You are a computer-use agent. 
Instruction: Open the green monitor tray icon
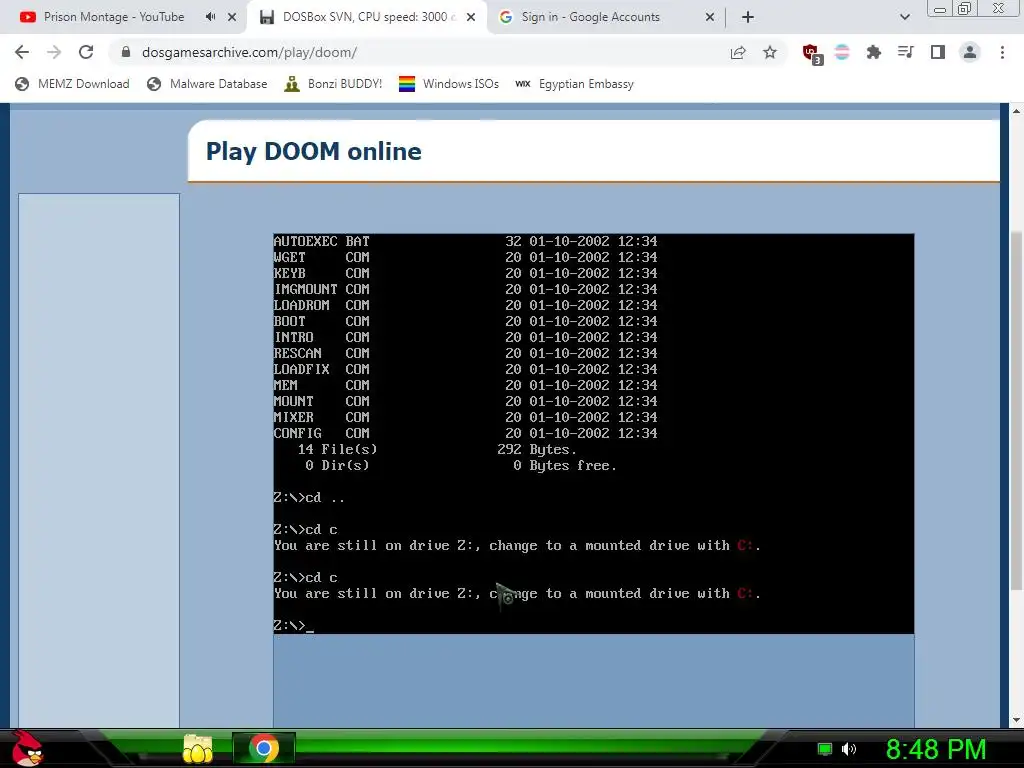tap(825, 749)
